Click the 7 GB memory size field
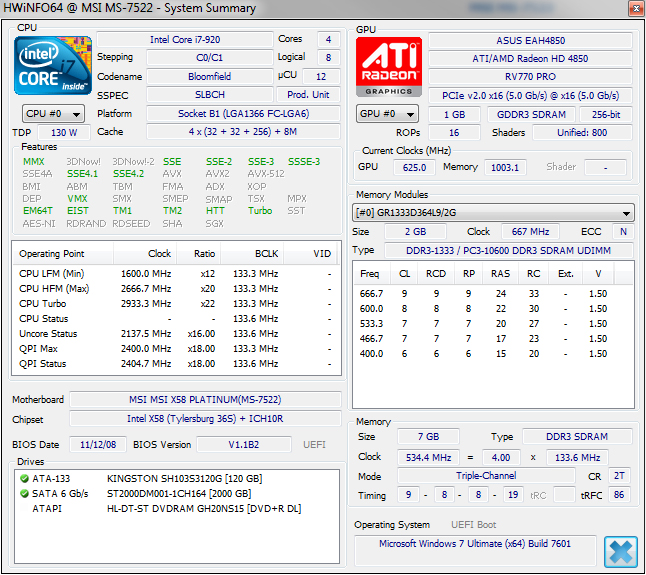The width and height of the screenshot is (646, 575). coord(428,437)
